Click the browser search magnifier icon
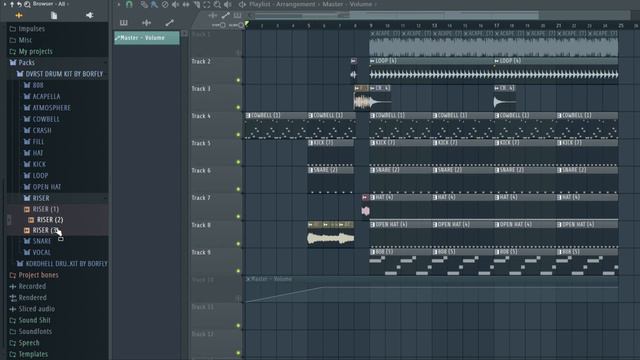Viewport: 640px width, 360px height. click(x=27, y=4)
